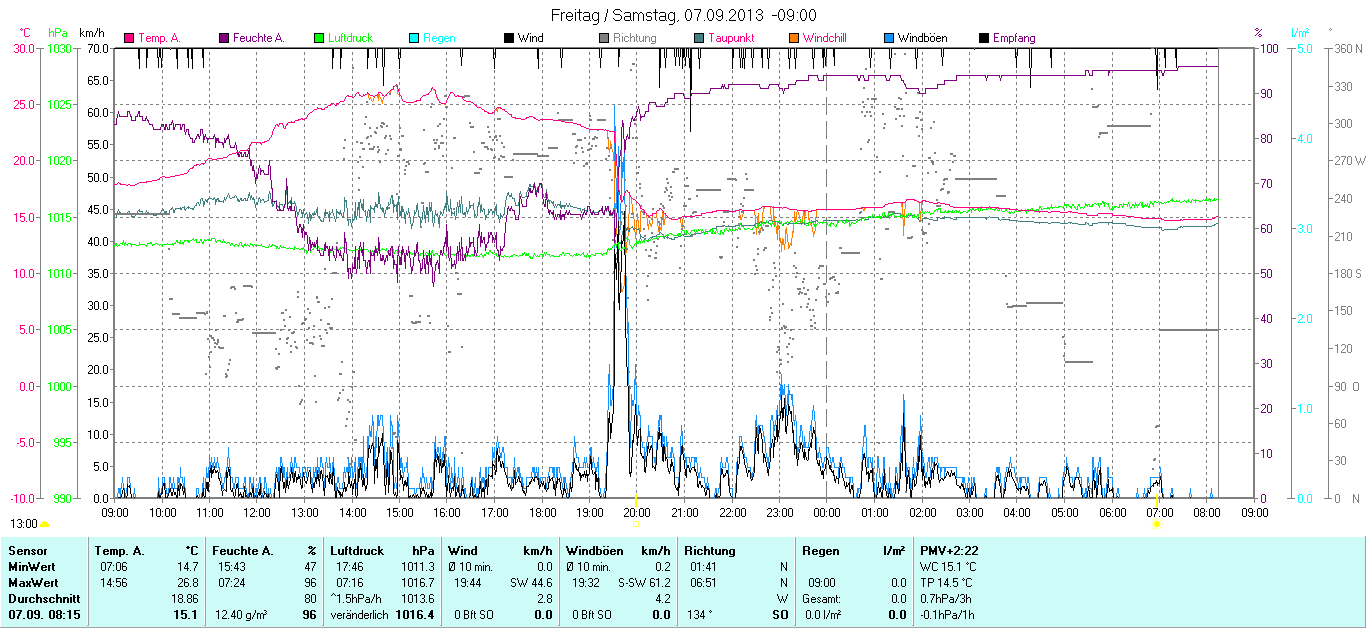Click the chart title Freitag / Samstag date
The height and width of the screenshot is (628, 1366).
click(x=683, y=15)
